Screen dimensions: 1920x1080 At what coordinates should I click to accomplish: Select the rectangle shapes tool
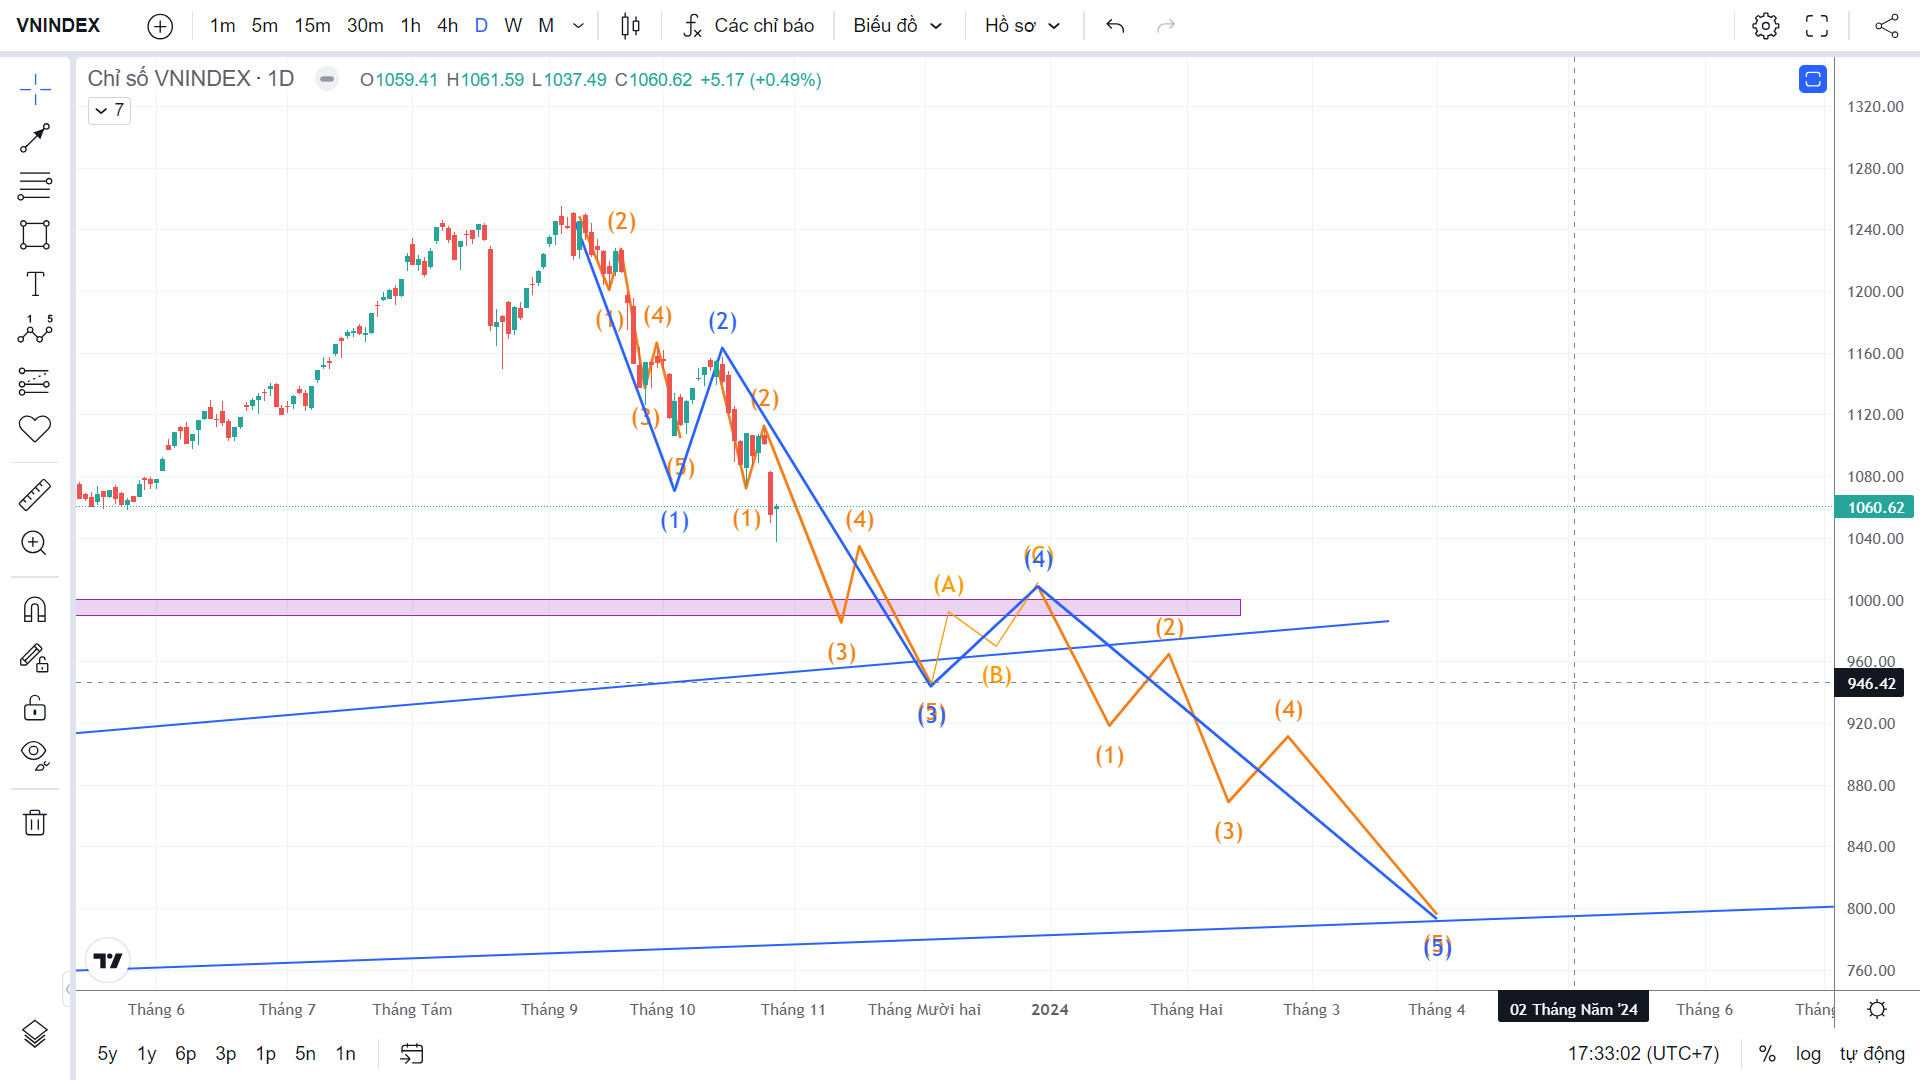[x=35, y=235]
